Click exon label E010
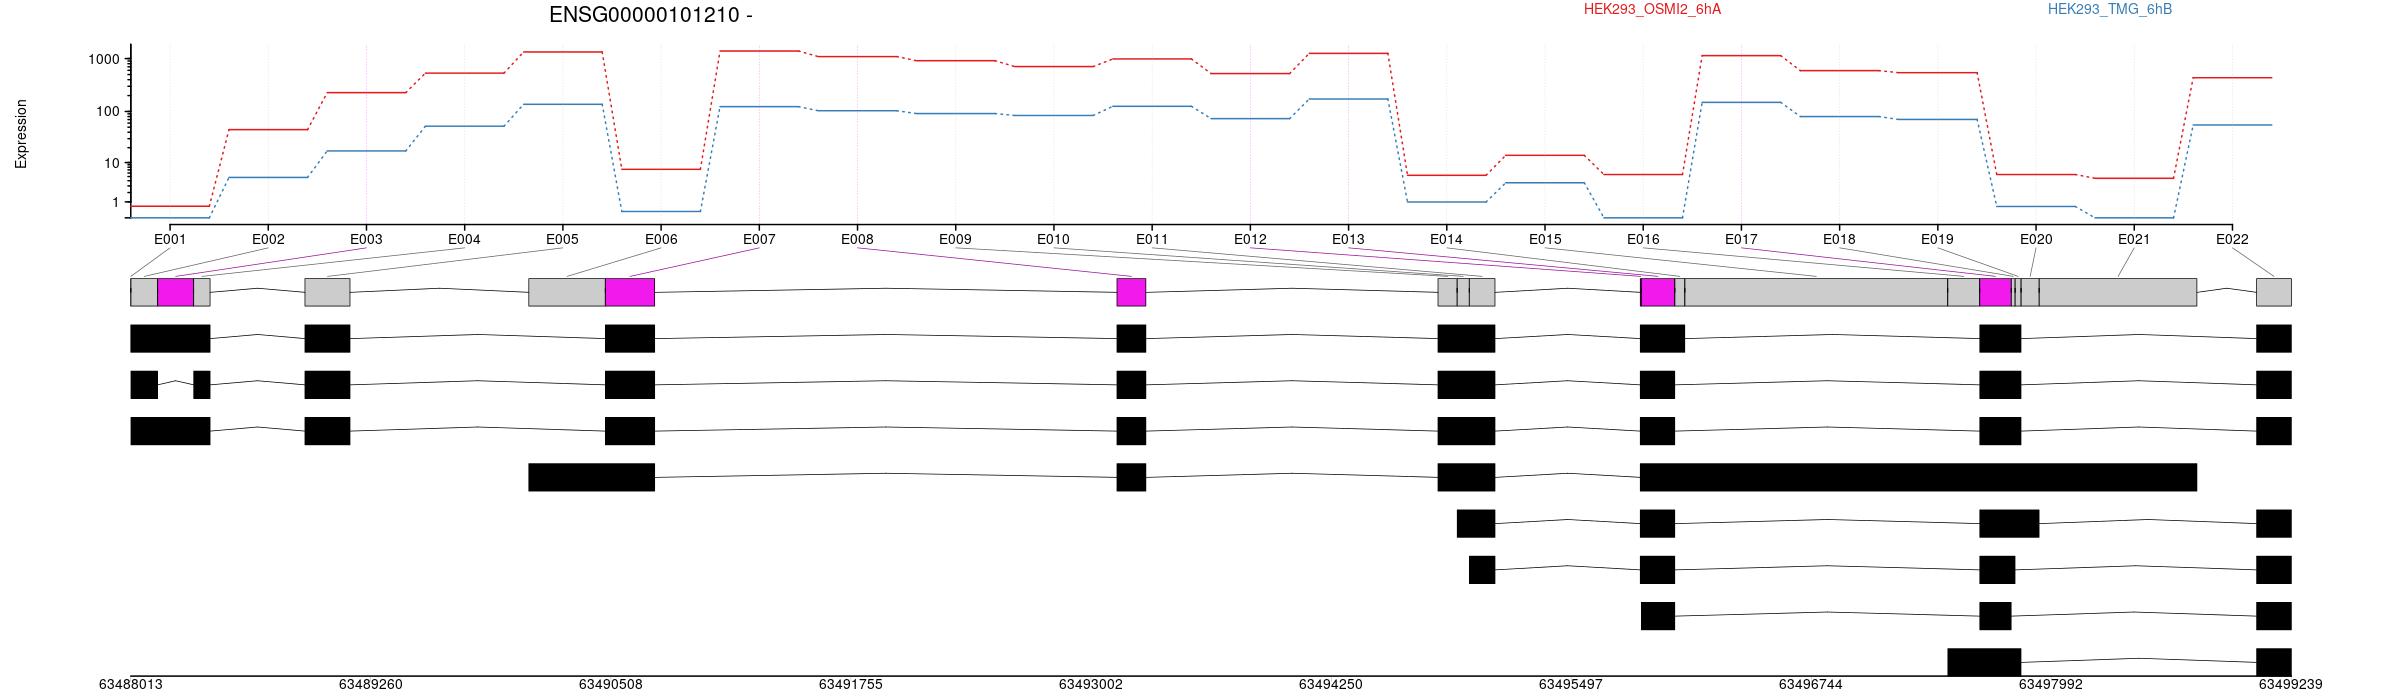The width and height of the screenshot is (2400, 700). [x=1053, y=239]
